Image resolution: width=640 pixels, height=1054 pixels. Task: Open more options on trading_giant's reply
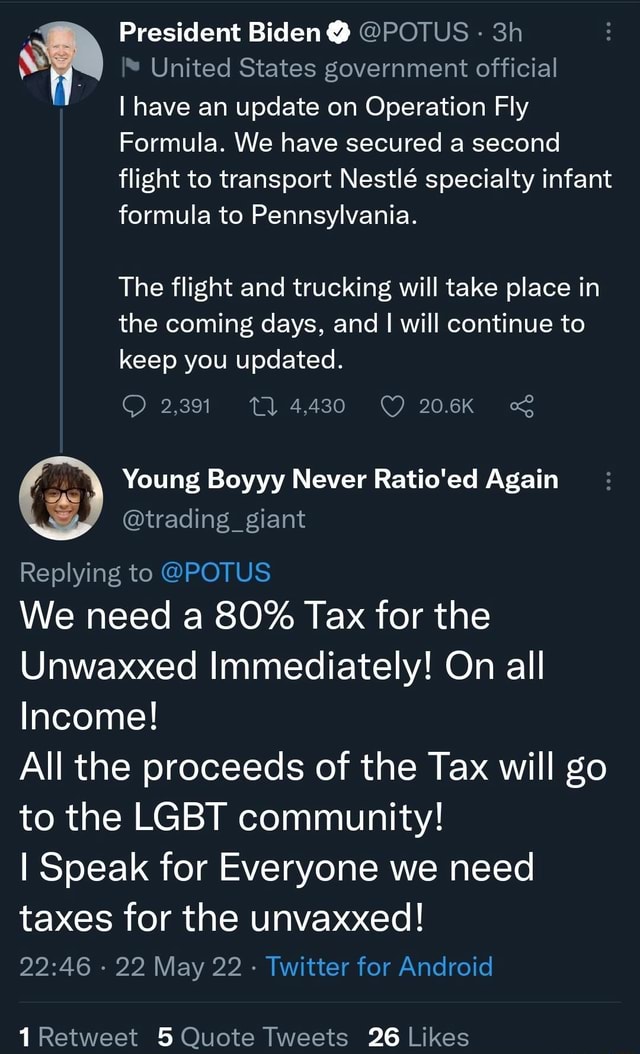tap(610, 481)
